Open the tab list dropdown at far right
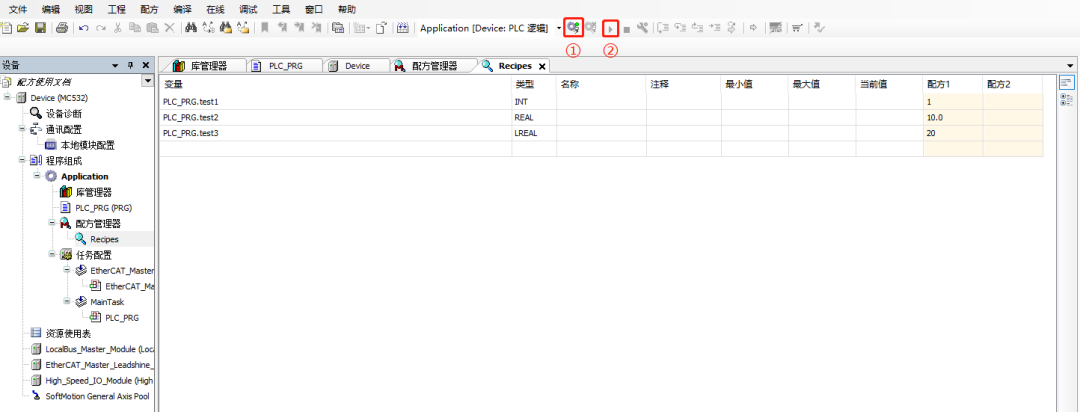Image resolution: width=1080 pixels, height=412 pixels. (1070, 65)
